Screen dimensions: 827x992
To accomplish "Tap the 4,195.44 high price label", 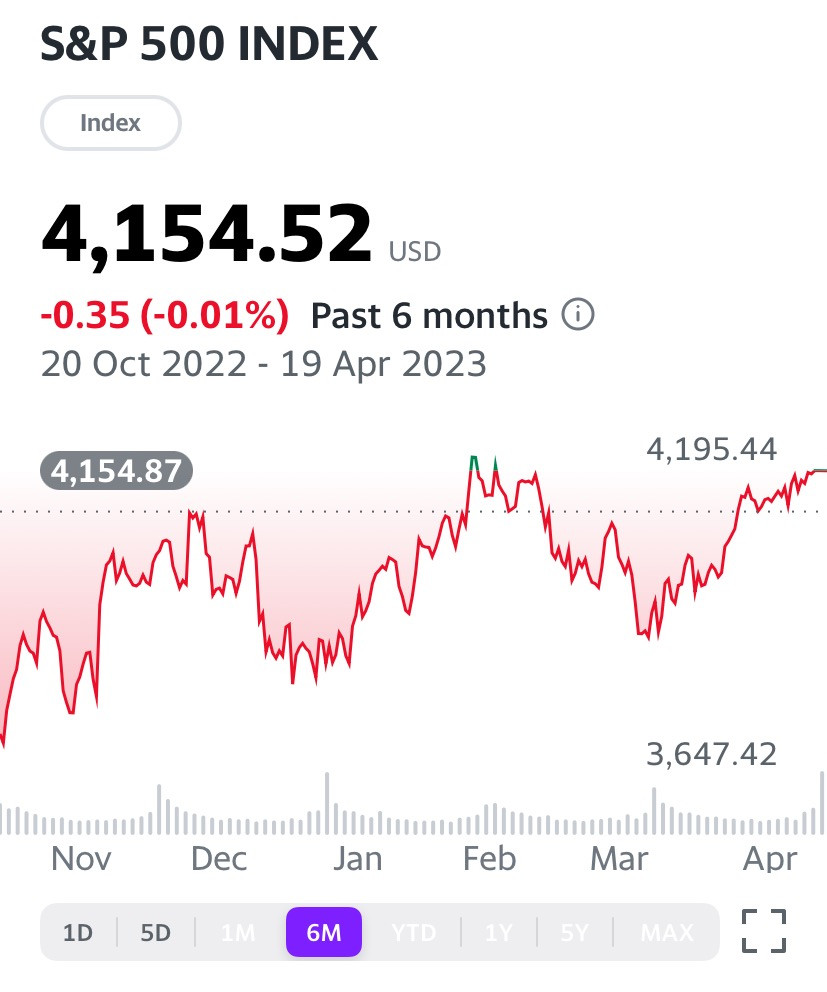I will pyautogui.click(x=711, y=450).
